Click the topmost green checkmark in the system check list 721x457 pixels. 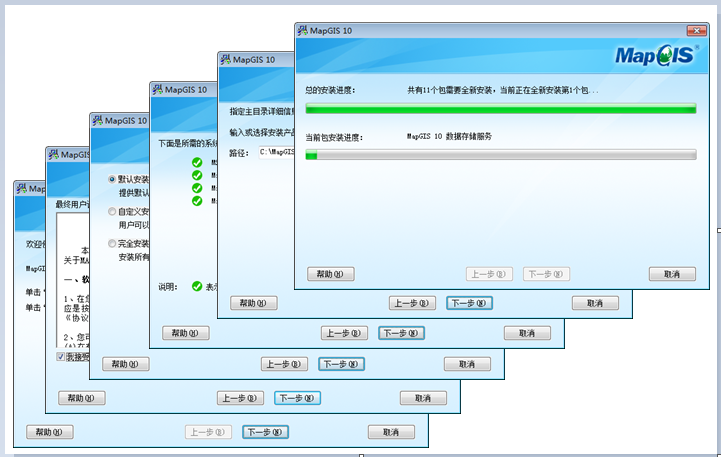point(197,162)
